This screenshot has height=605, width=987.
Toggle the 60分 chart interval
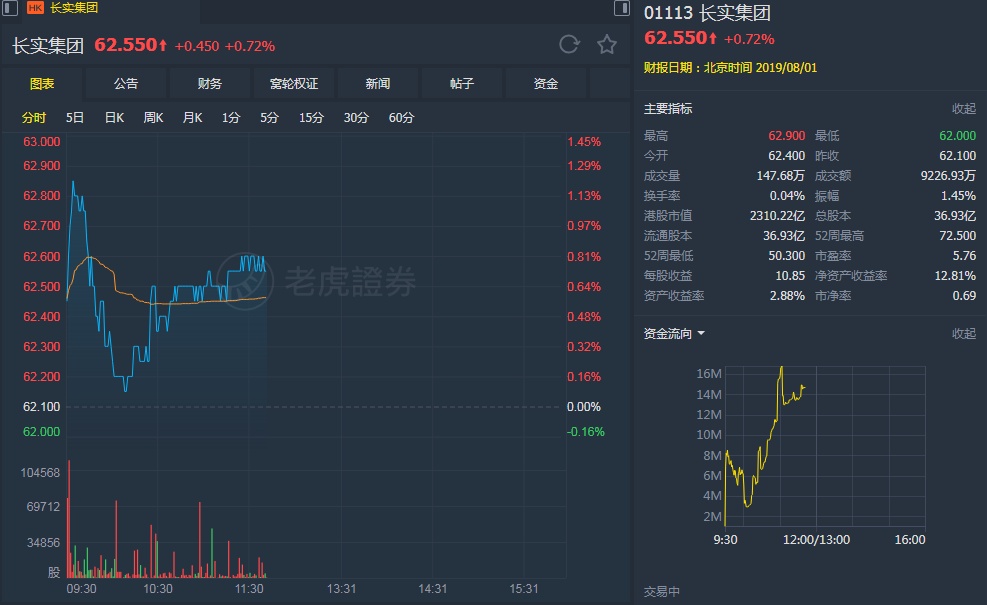coord(401,118)
